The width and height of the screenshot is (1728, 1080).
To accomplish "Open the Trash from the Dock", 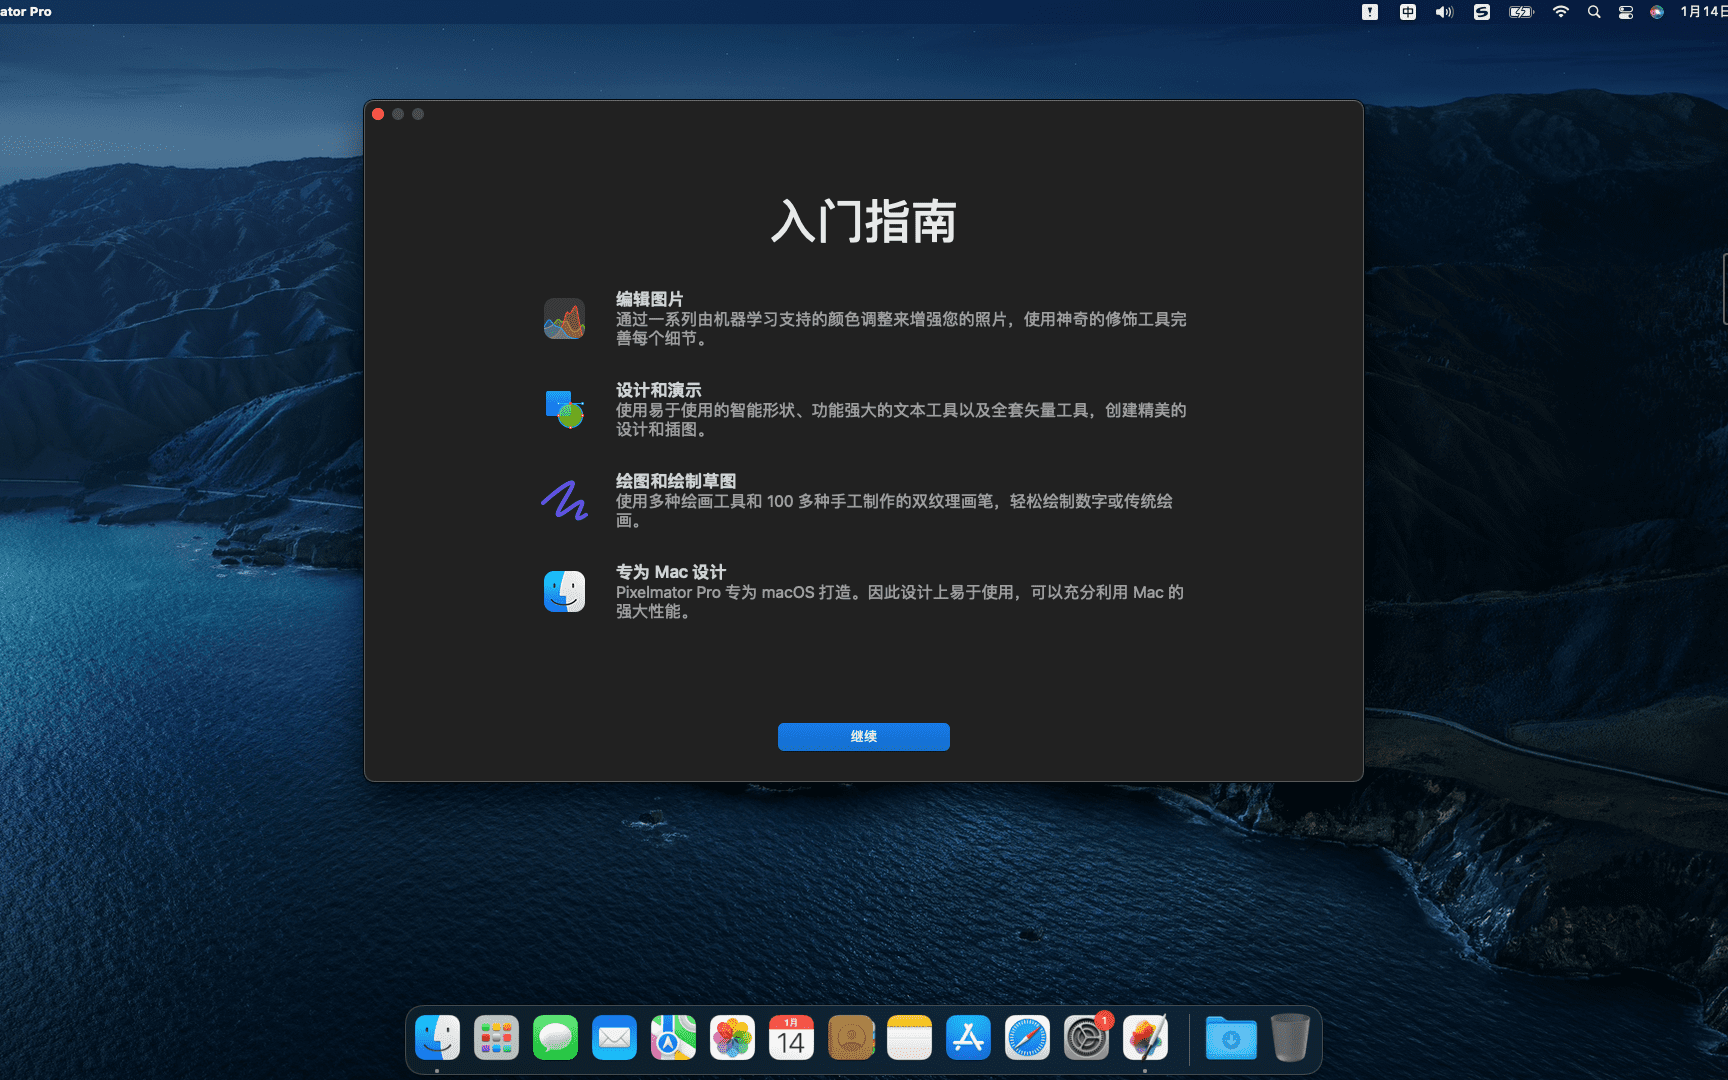I will point(1290,1038).
